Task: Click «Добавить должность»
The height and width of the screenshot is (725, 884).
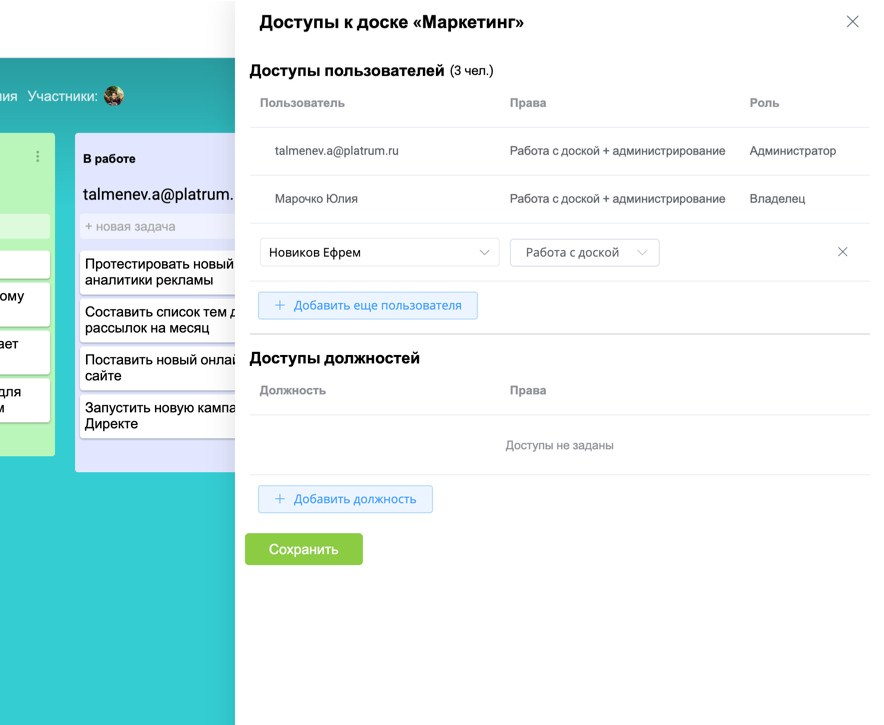Action: [345, 499]
